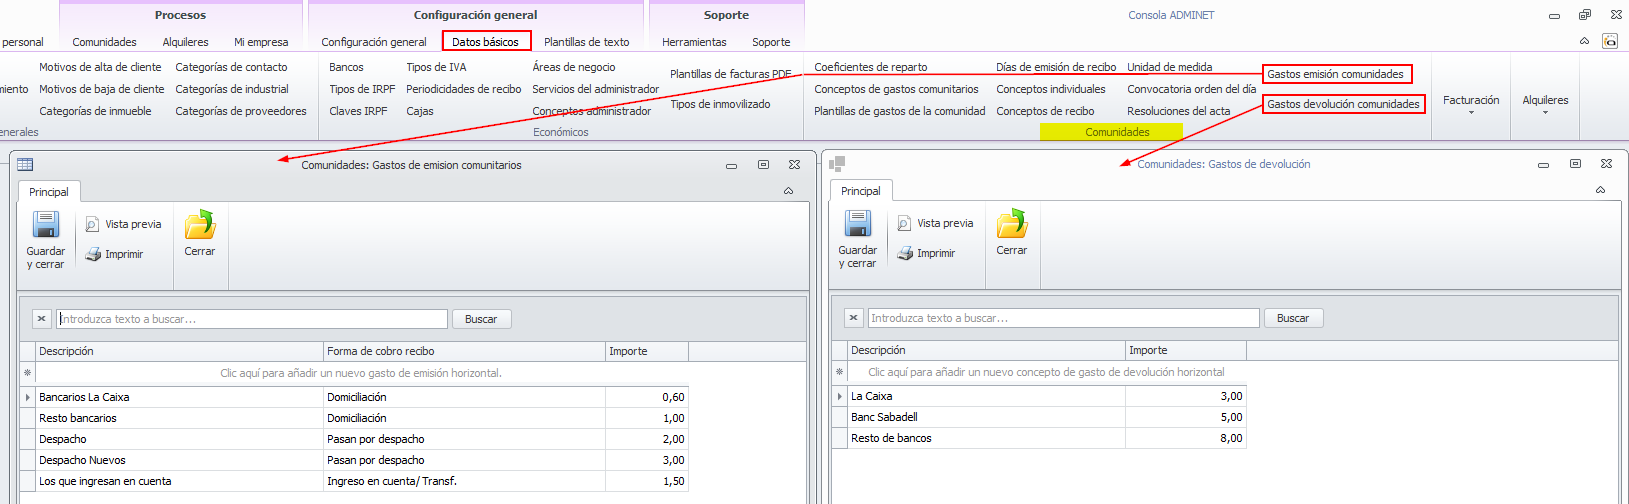
Task: Click Buscar button in emisión window
Action: (481, 319)
